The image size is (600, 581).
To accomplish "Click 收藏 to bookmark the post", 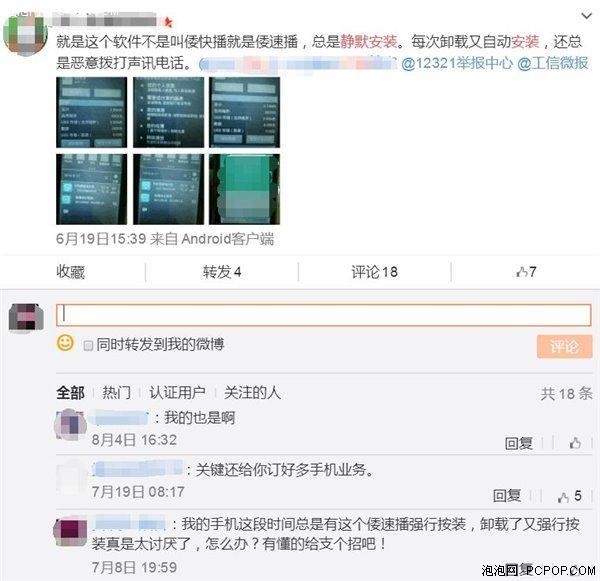I will [x=70, y=272].
